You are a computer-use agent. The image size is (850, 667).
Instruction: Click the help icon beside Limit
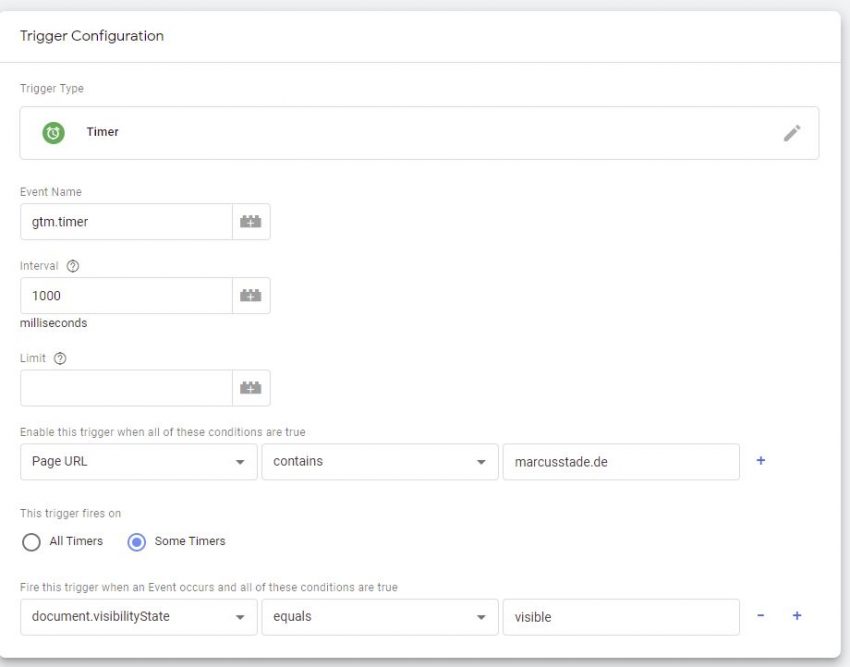(58, 357)
